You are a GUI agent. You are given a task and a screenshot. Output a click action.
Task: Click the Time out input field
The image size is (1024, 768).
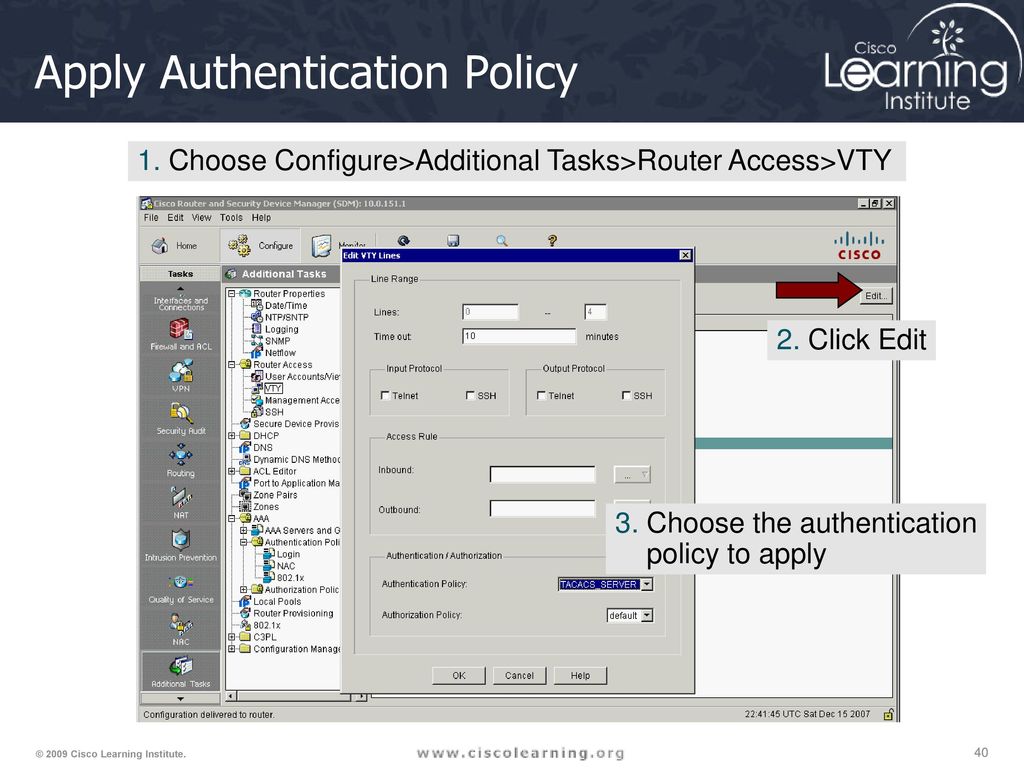(x=519, y=336)
